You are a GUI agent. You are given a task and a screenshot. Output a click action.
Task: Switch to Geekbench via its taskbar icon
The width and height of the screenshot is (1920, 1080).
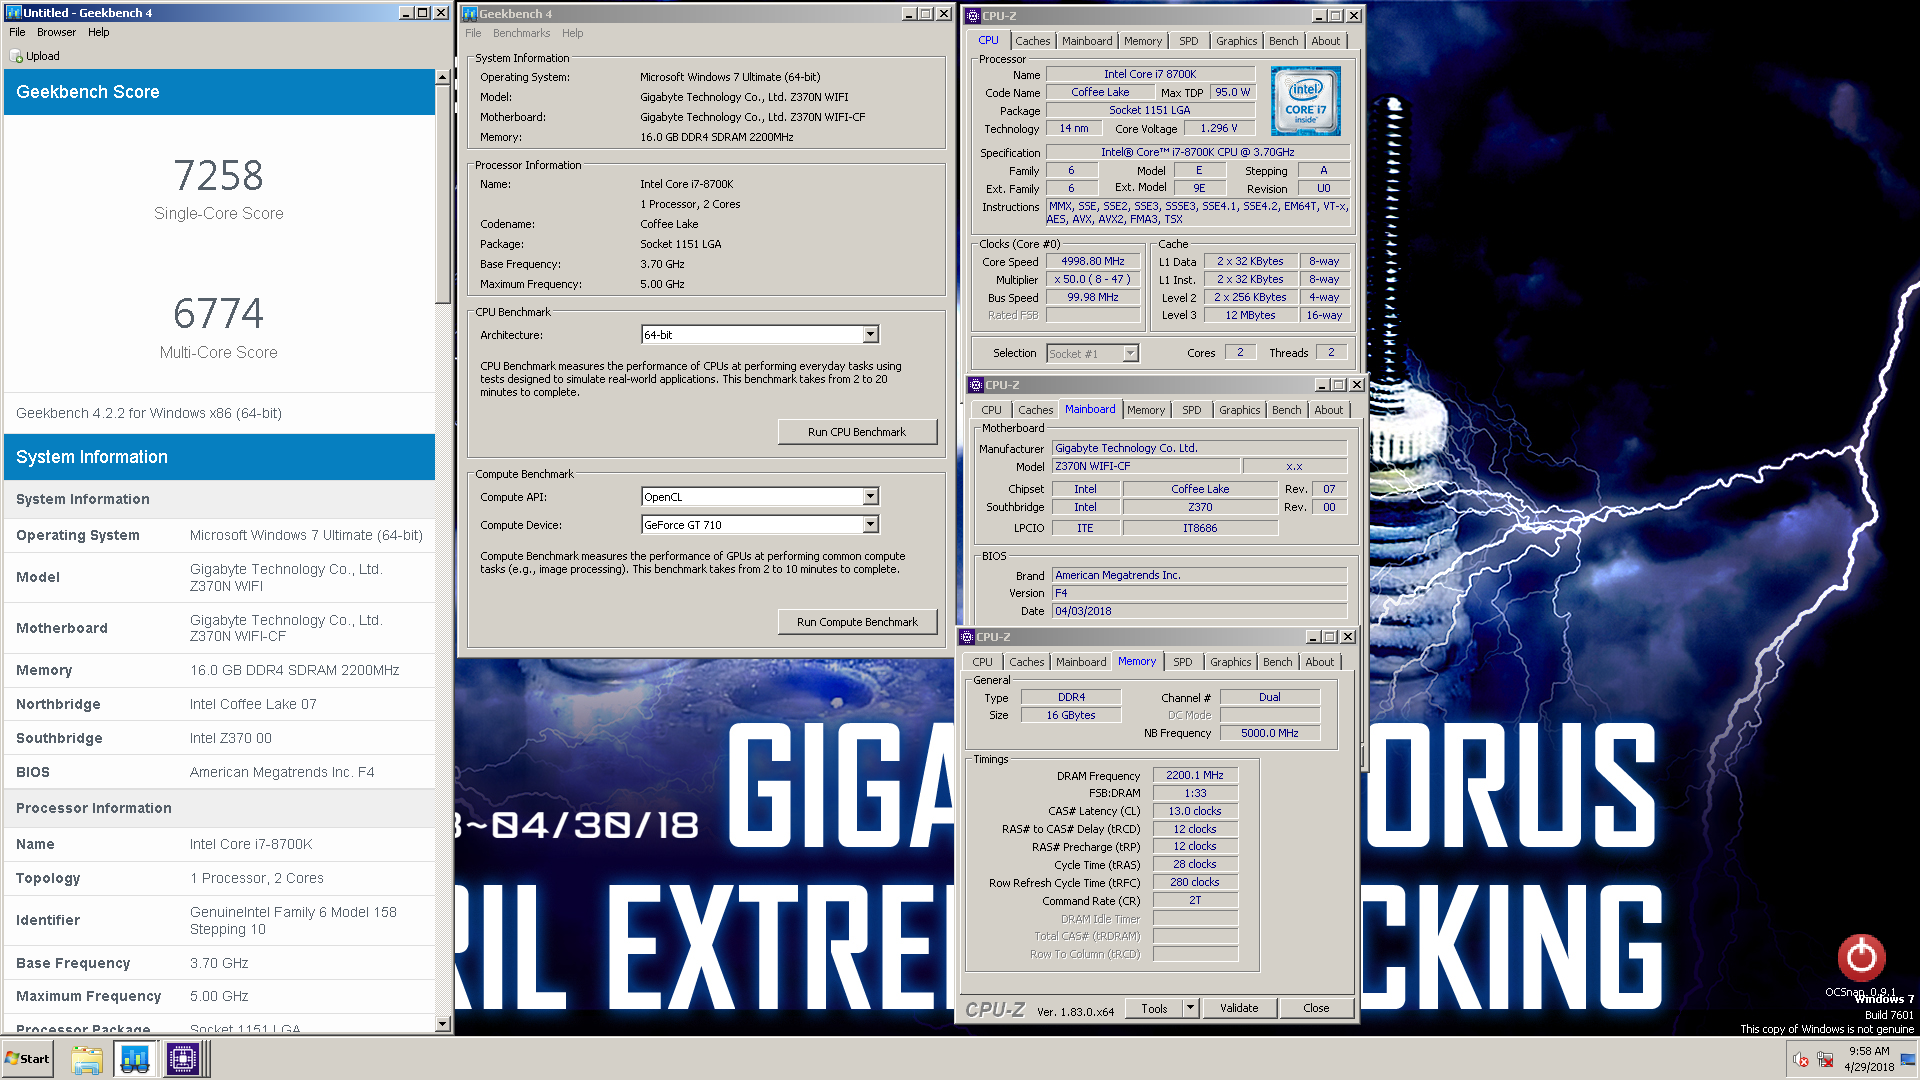coord(135,1059)
